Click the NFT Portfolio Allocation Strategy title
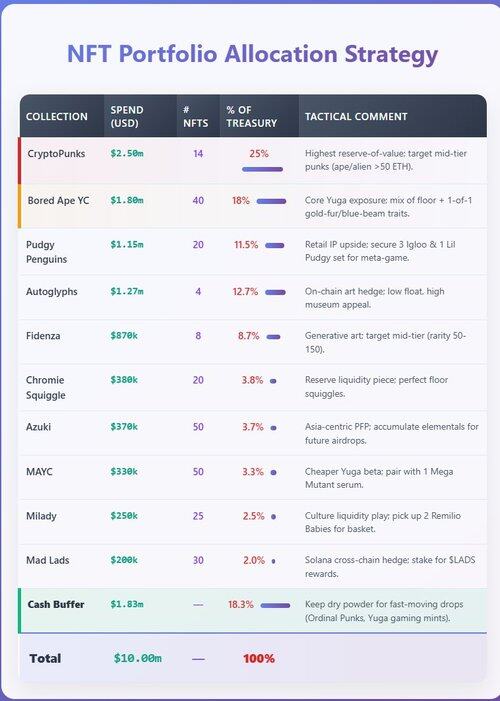 click(x=252, y=54)
